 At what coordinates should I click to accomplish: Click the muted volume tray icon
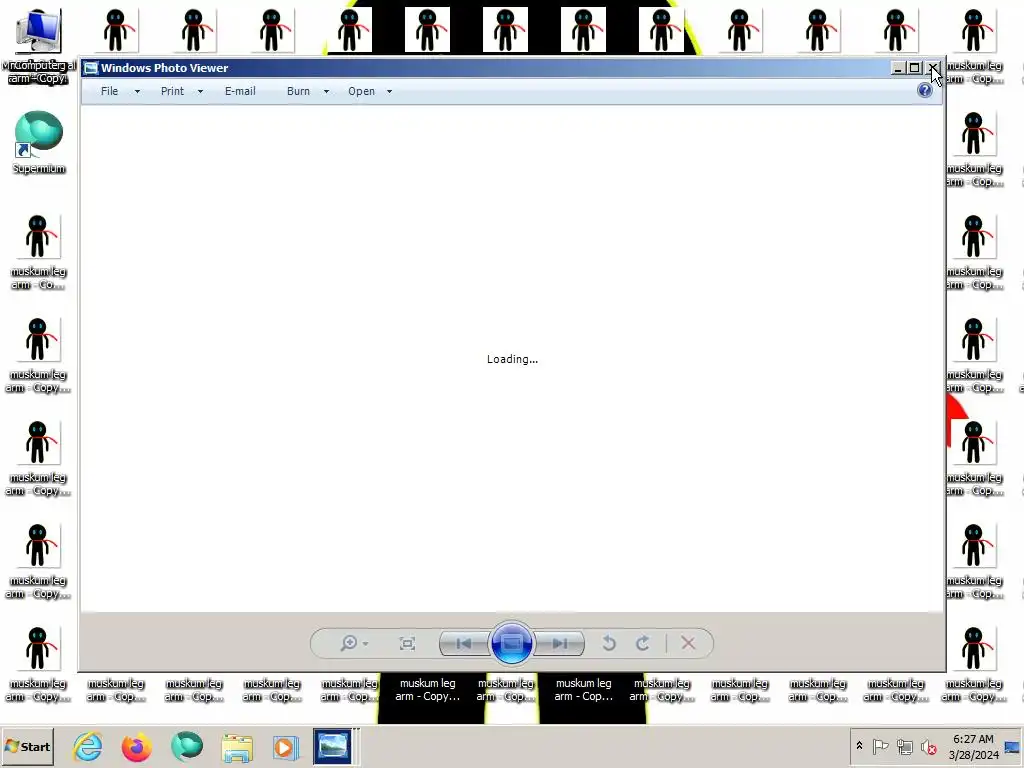[x=928, y=746]
